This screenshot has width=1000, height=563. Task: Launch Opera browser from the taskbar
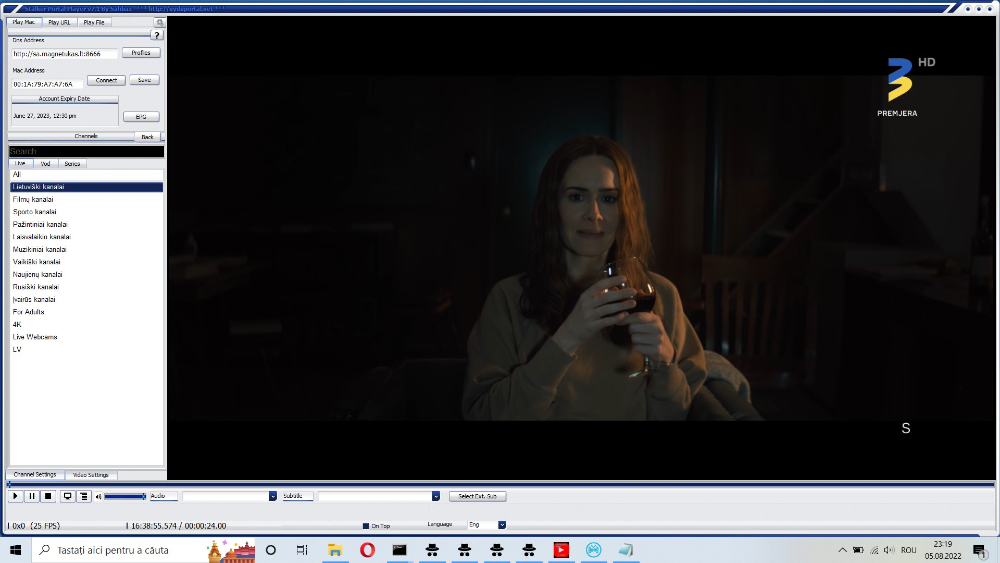tap(367, 550)
